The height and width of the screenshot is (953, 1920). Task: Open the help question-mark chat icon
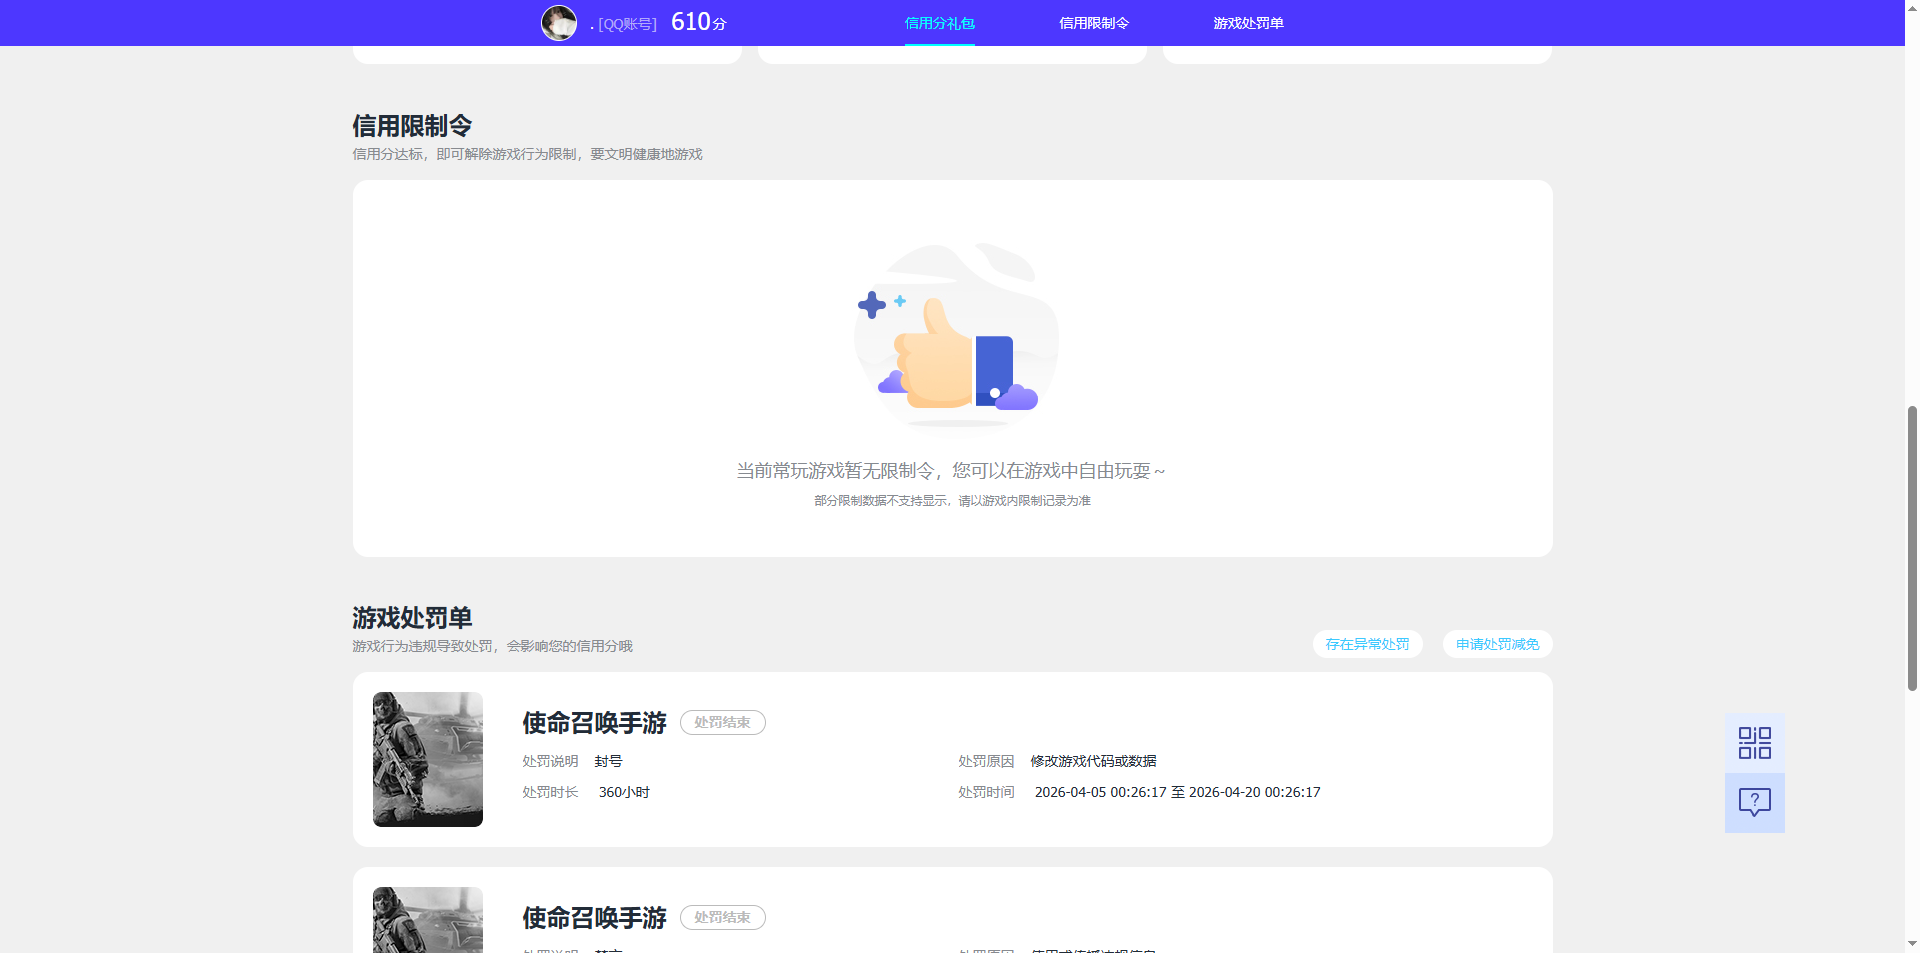1754,803
